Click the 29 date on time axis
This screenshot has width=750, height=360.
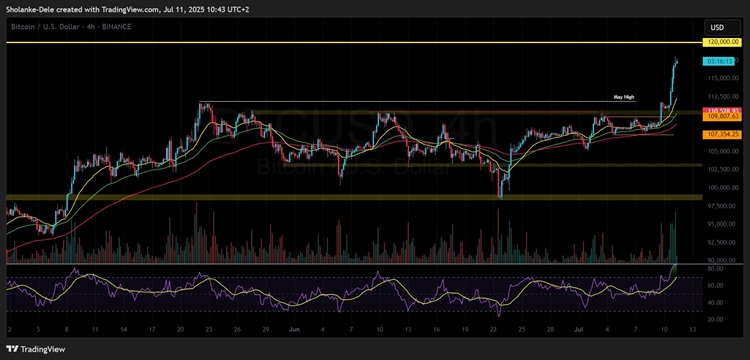(266, 330)
